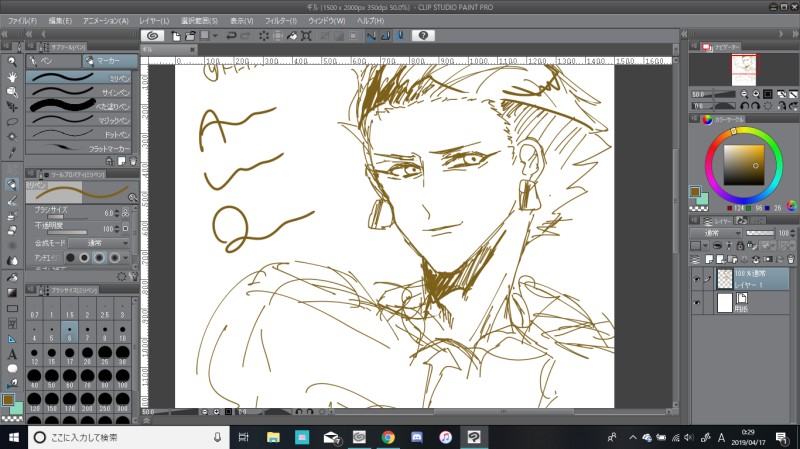800x449 pixels.
Task: Select the Zoom magnifier tool
Action: (x=12, y=62)
